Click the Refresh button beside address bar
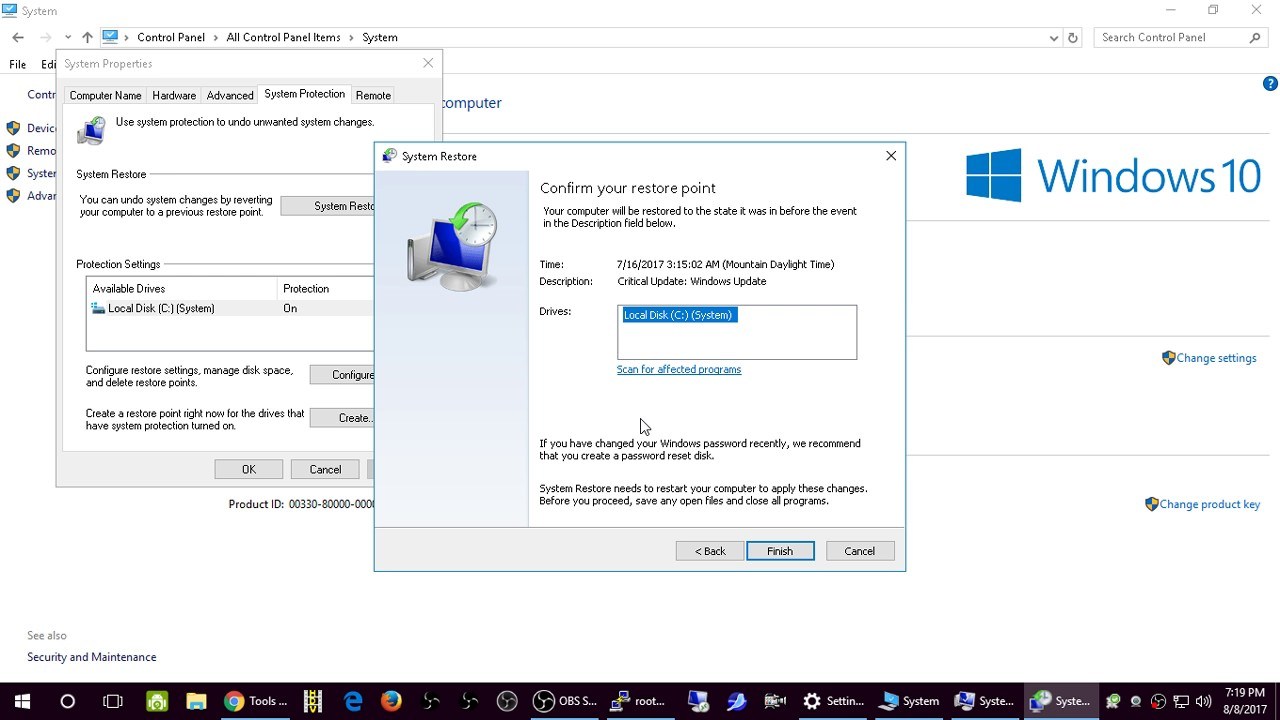Screen dimensions: 1280x720 point(1073,37)
